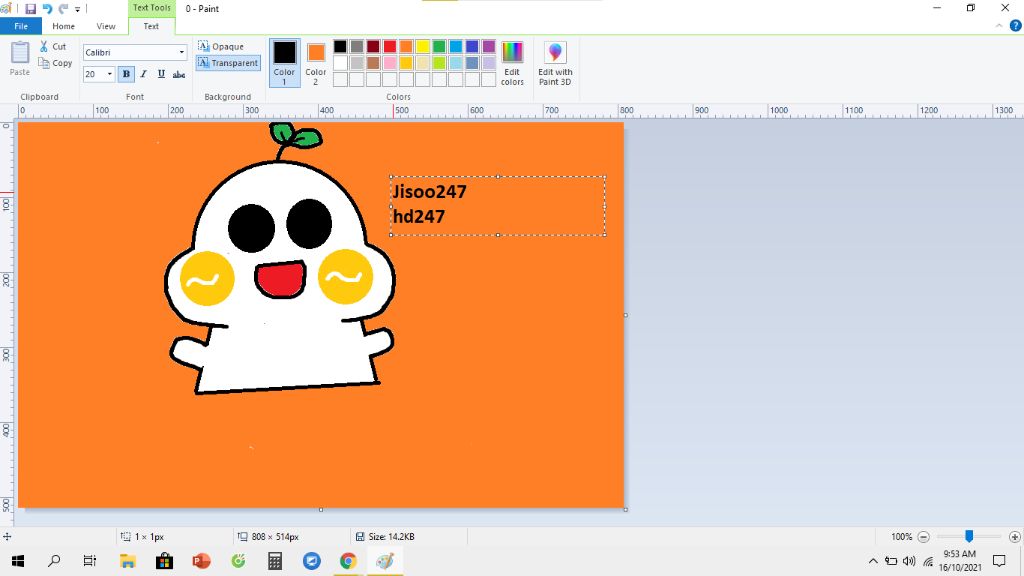Set text background to Transparent
This screenshot has height=576, width=1024.
pyautogui.click(x=228, y=63)
